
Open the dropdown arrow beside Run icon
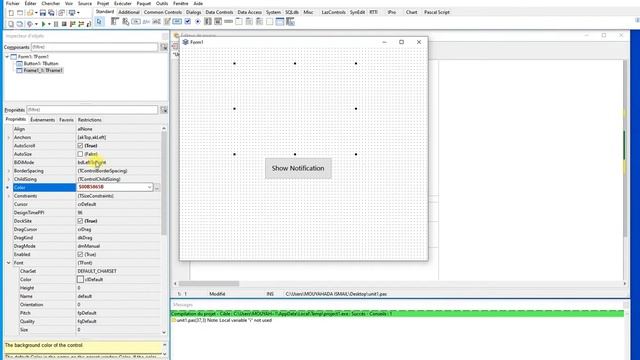(49, 24)
